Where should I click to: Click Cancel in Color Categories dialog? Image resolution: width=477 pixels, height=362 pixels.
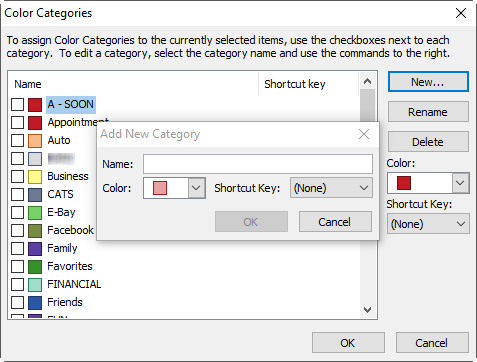[432, 343]
